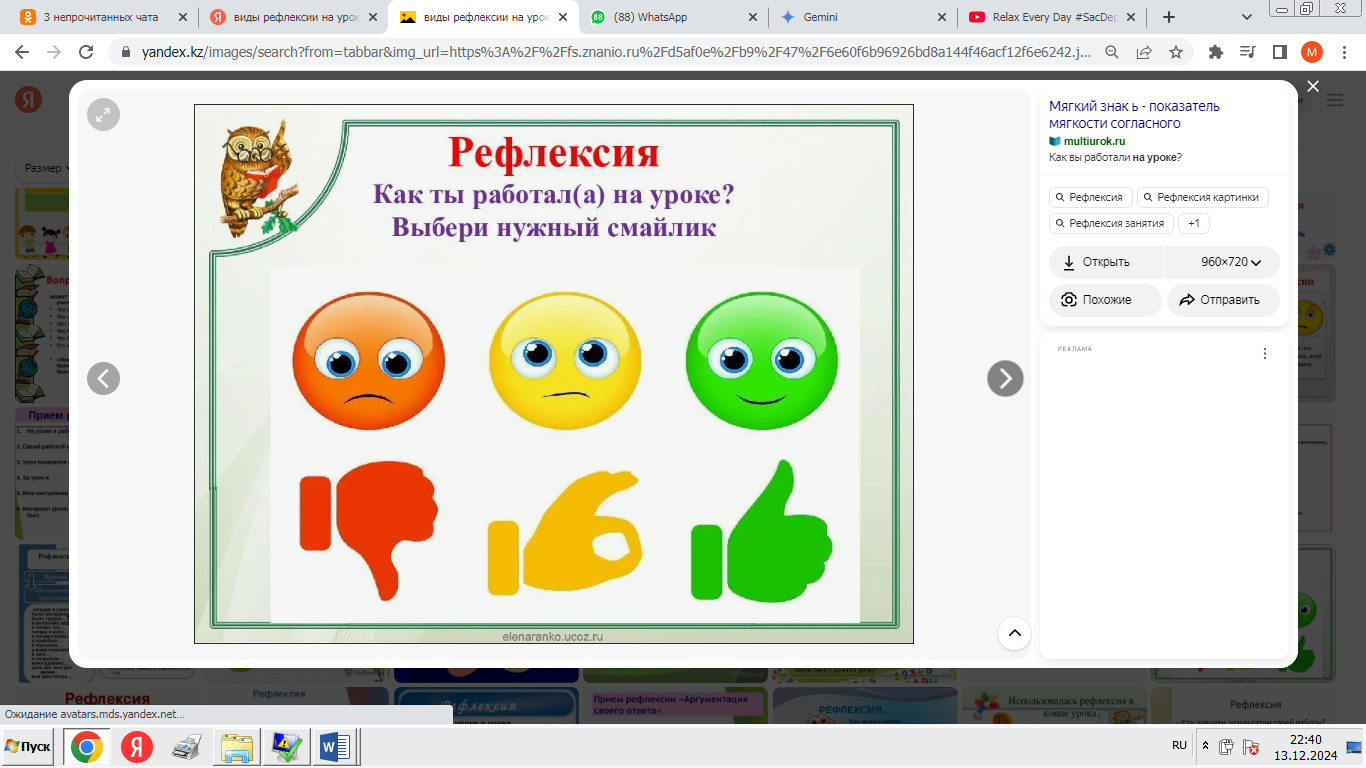Show more tags with +1
This screenshot has width=1366, height=768.
click(x=1193, y=223)
